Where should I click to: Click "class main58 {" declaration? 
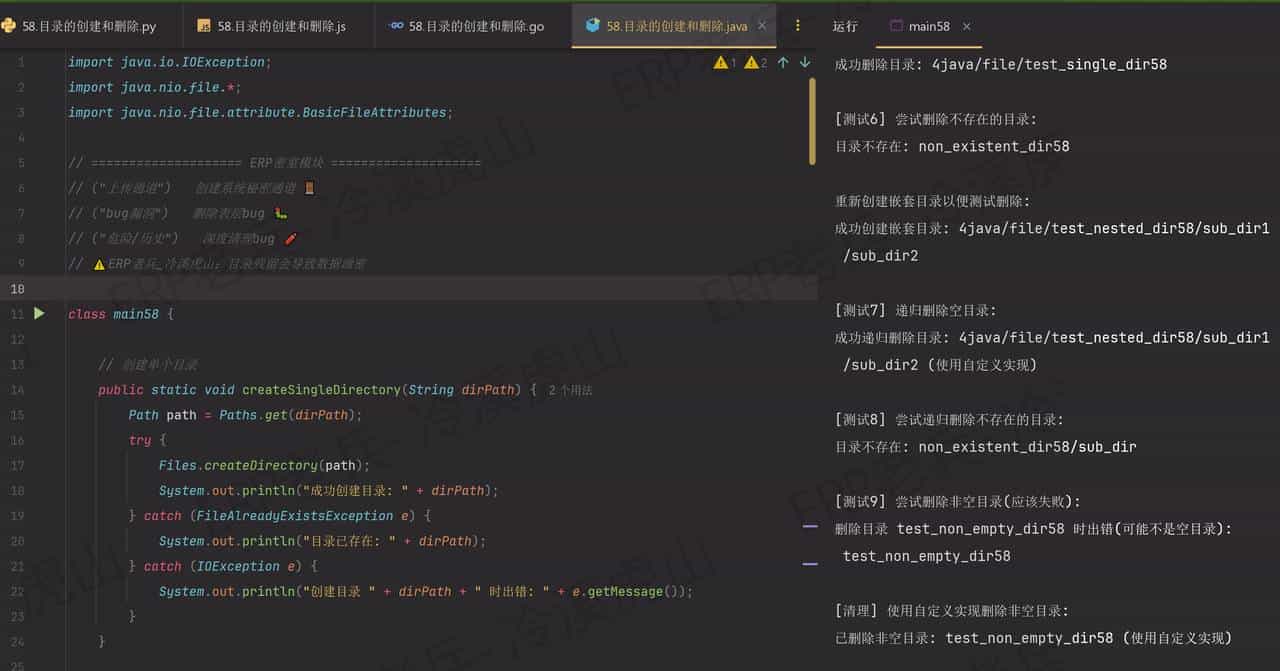click(x=121, y=314)
